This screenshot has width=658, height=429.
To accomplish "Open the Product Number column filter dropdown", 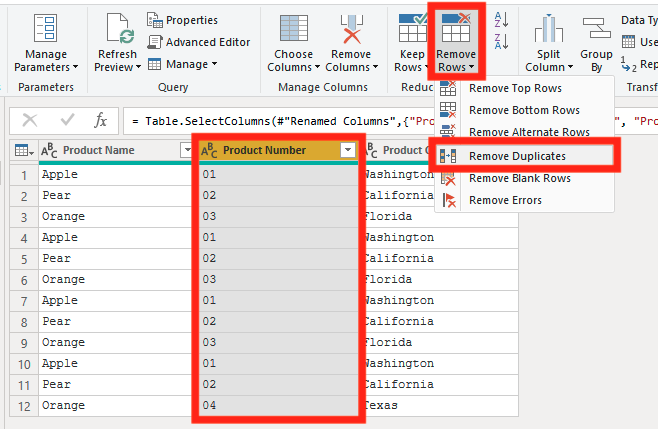I will (x=347, y=151).
